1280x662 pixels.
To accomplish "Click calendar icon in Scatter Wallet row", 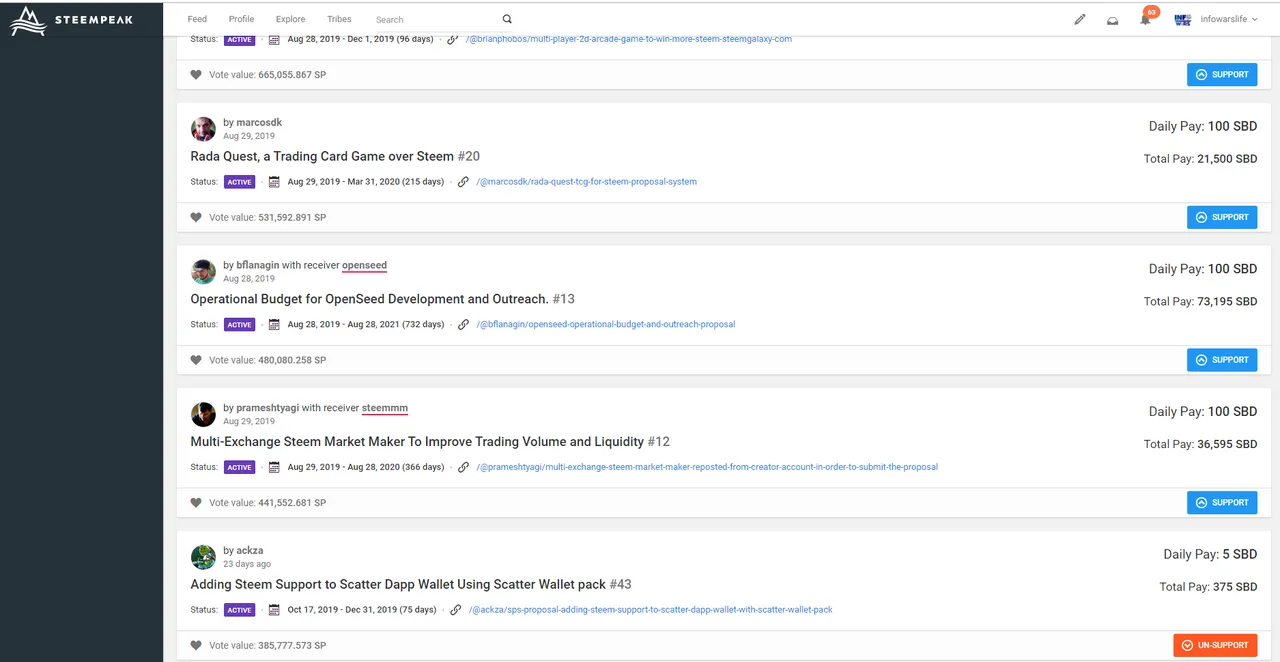I will tap(274, 610).
